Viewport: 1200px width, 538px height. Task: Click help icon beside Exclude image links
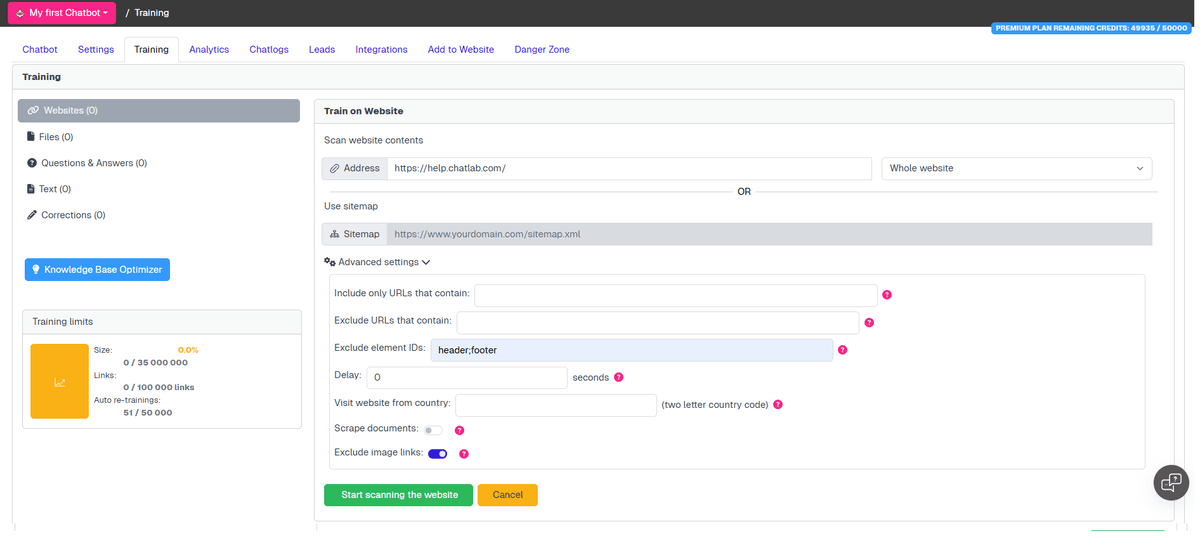[464, 454]
